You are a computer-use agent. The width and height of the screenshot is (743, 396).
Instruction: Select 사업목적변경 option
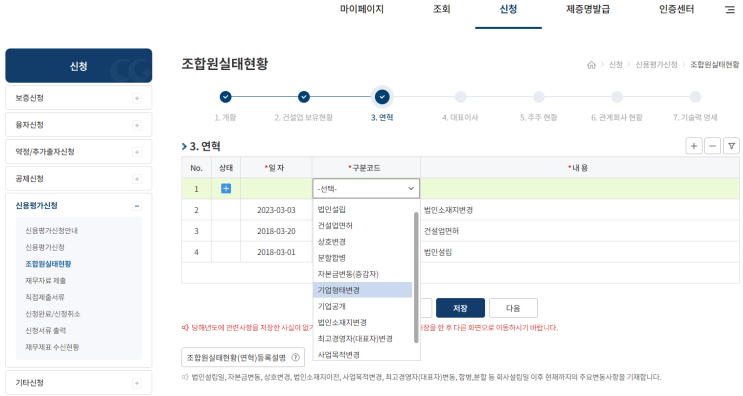pyautogui.click(x=362, y=354)
